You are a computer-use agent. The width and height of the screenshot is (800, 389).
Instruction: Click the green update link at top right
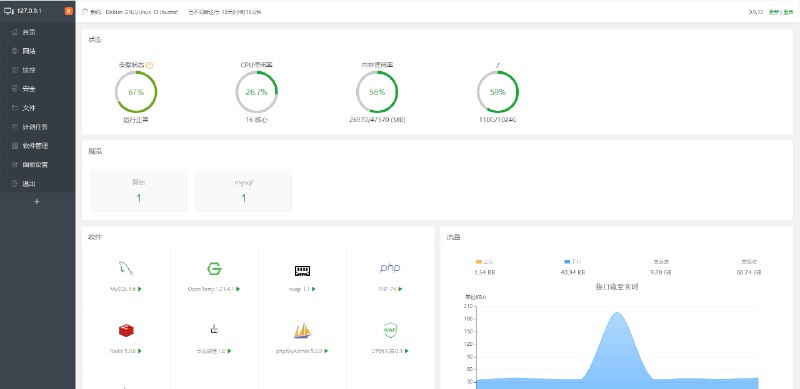774,12
